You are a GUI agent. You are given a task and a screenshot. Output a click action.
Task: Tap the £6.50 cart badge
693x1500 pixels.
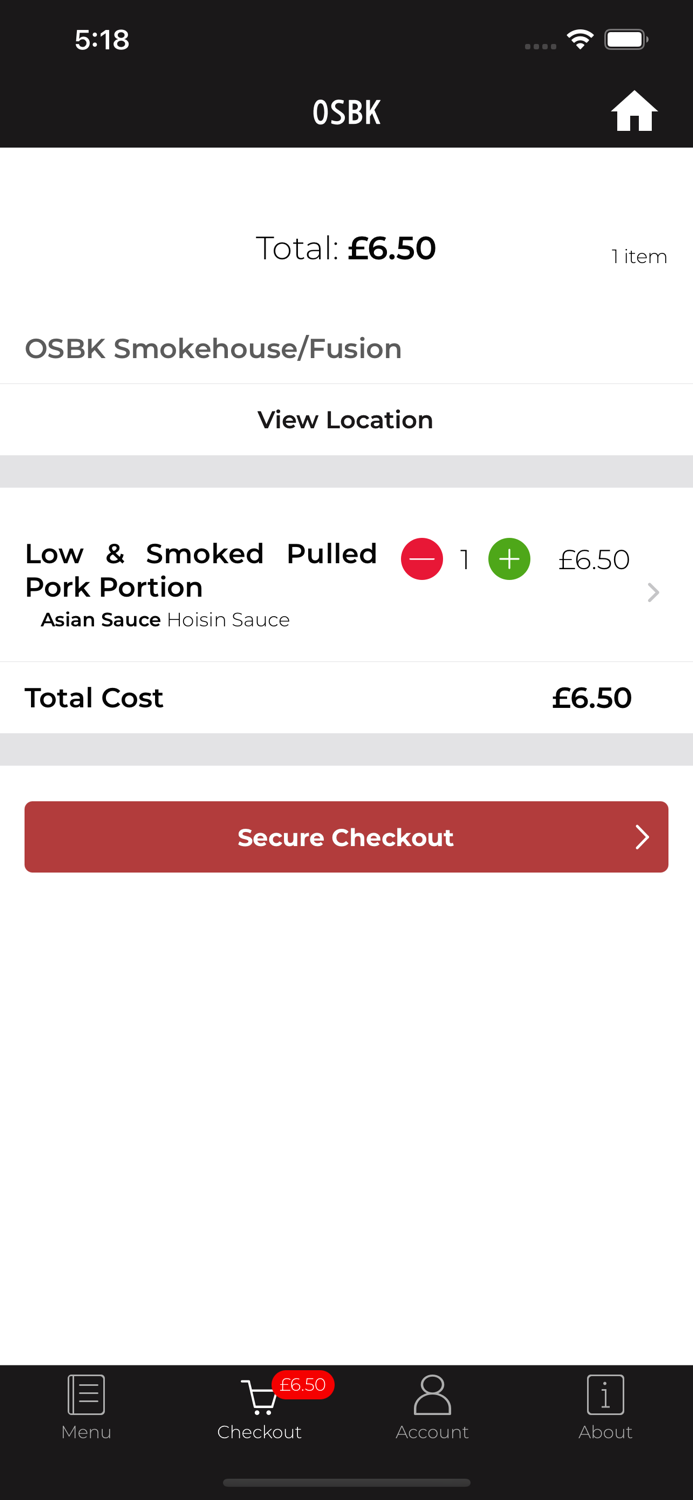(x=304, y=1385)
